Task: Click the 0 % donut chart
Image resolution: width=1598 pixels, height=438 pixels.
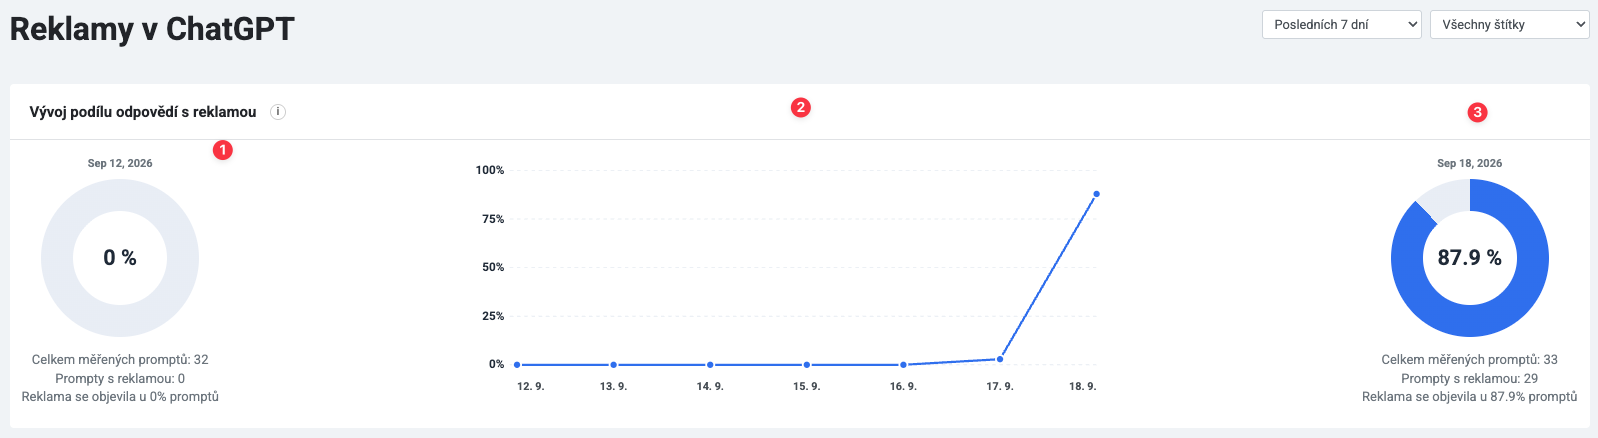Action: pyautogui.click(x=120, y=258)
